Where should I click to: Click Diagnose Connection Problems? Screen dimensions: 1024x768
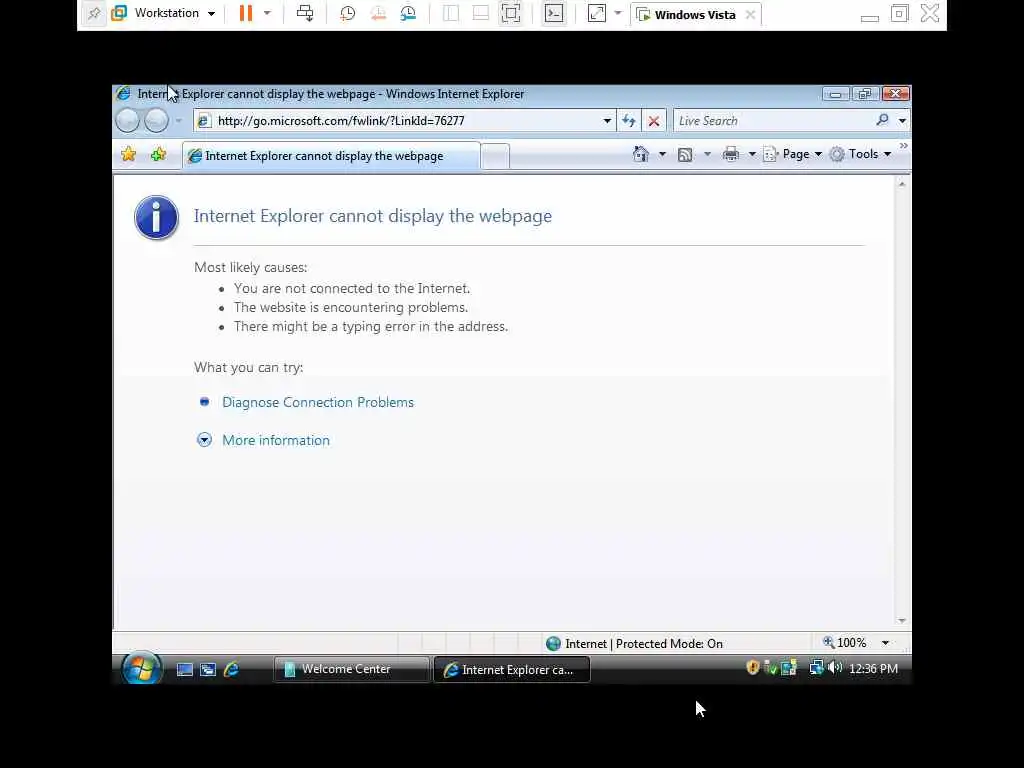click(x=317, y=402)
